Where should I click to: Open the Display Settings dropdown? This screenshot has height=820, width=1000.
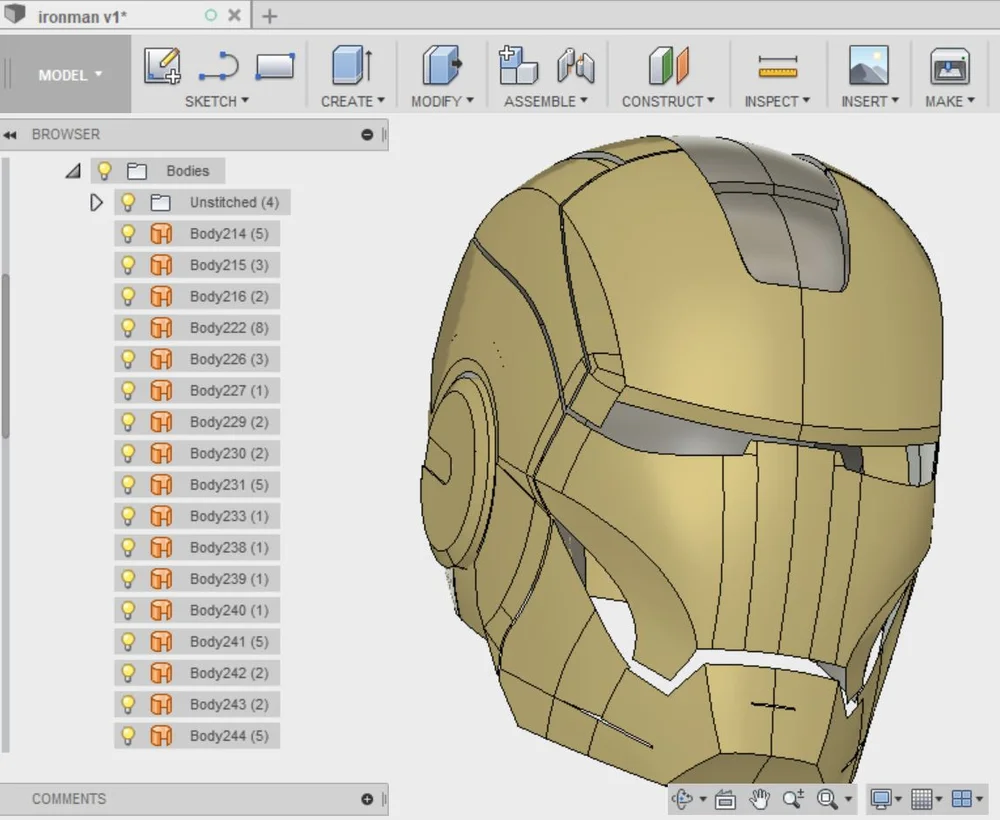pos(886,798)
